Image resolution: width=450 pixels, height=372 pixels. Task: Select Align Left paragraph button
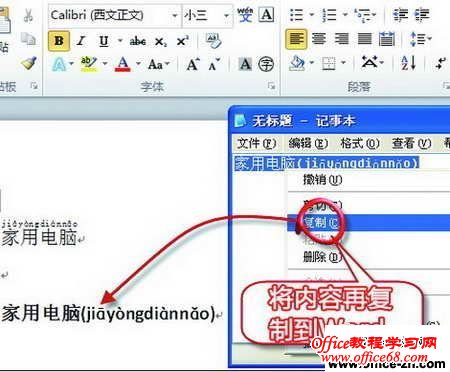296,39
